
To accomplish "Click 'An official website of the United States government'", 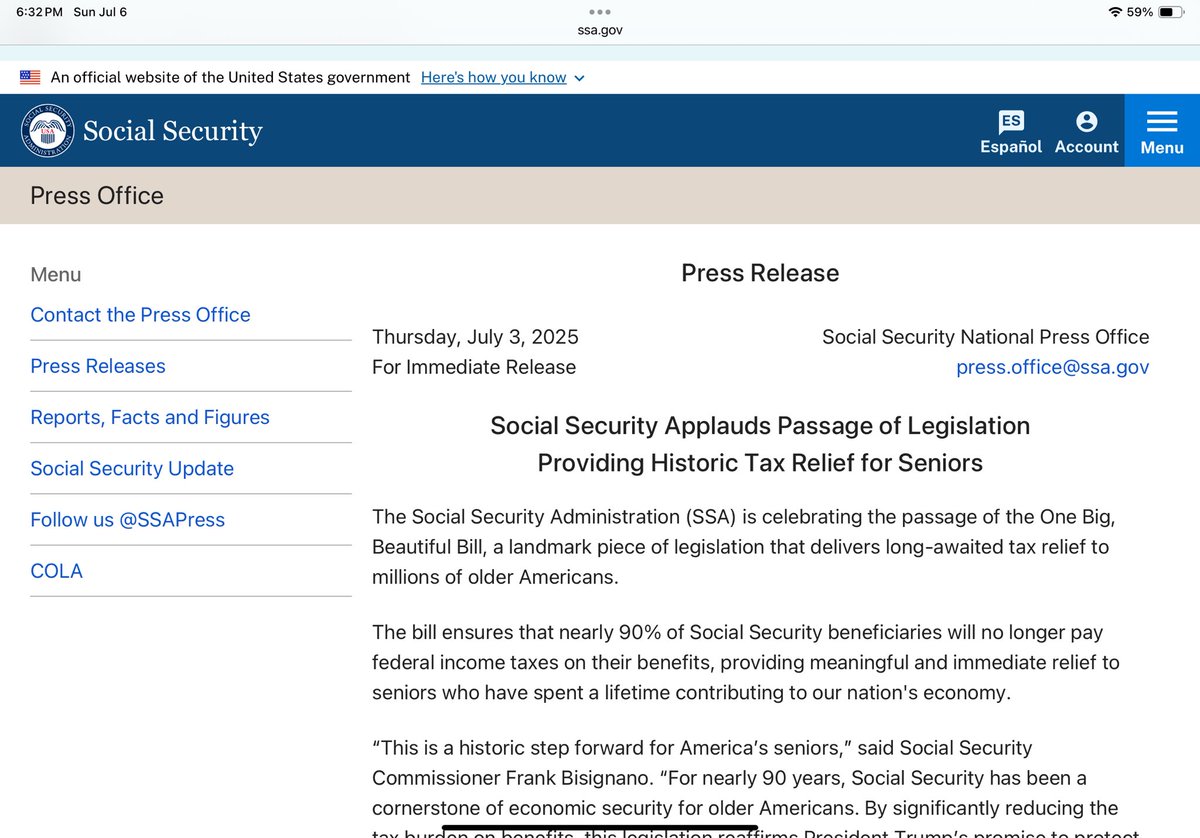I will click(x=230, y=77).
